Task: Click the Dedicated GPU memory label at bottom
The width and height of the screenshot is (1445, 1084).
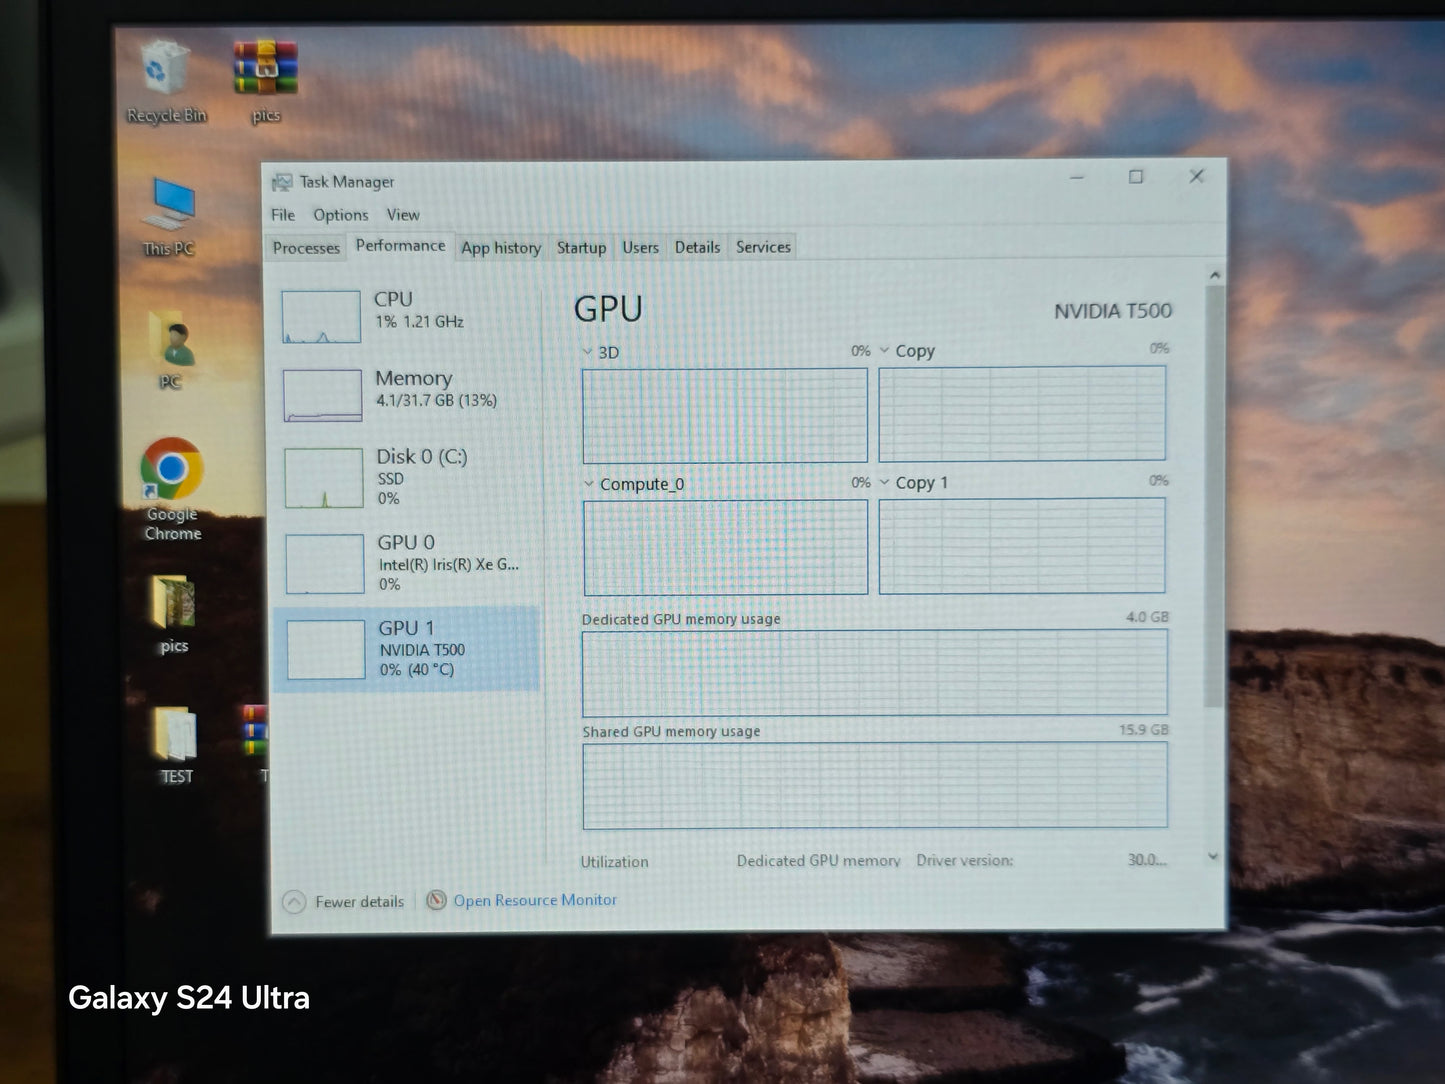Action: [818, 860]
